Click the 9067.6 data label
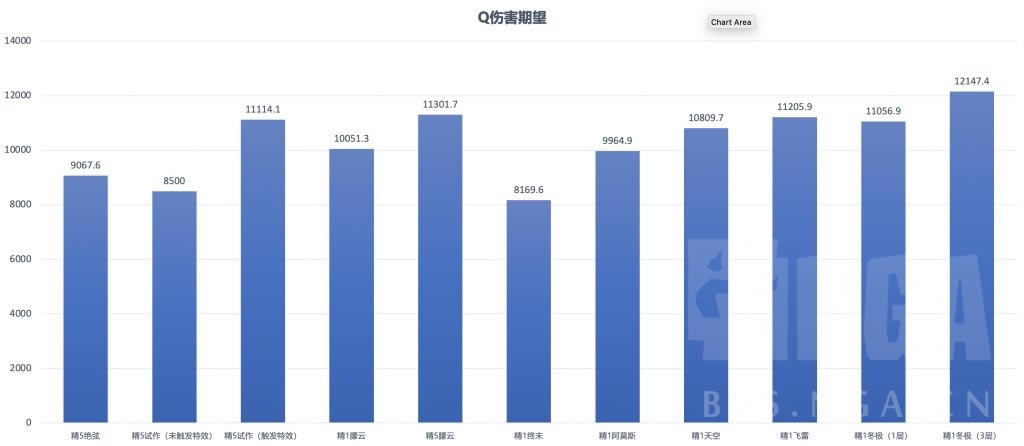The image size is (1024, 446). point(85,165)
